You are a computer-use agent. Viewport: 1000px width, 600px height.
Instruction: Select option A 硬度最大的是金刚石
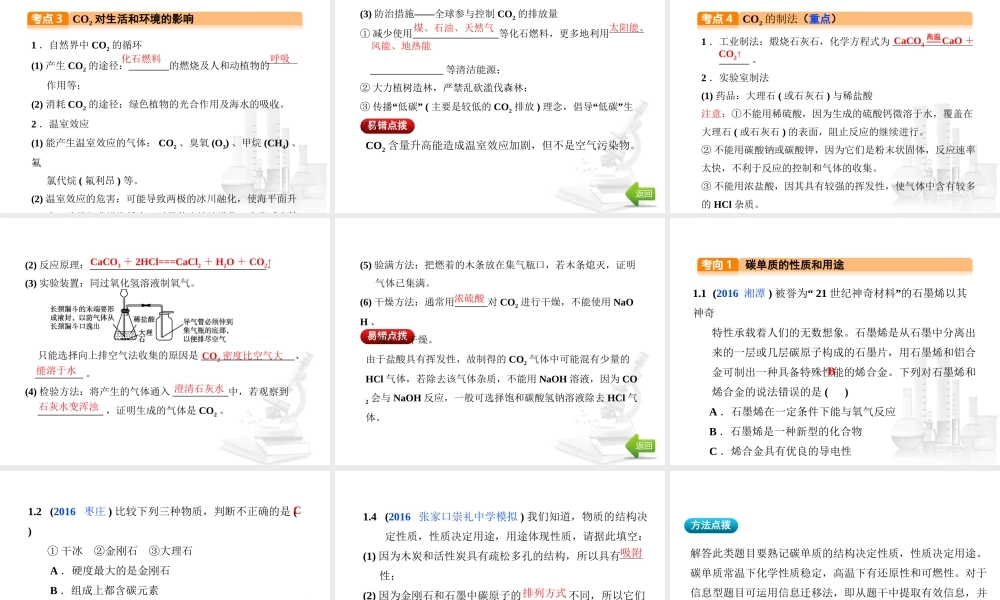click(x=110, y=571)
